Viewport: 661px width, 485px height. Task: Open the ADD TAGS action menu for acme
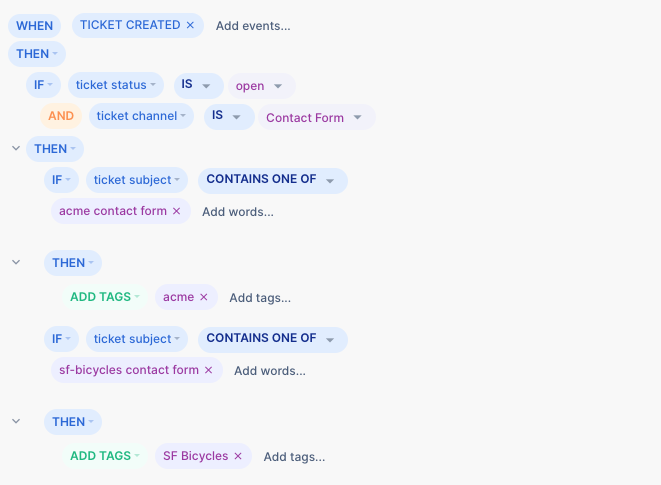[x=105, y=297]
